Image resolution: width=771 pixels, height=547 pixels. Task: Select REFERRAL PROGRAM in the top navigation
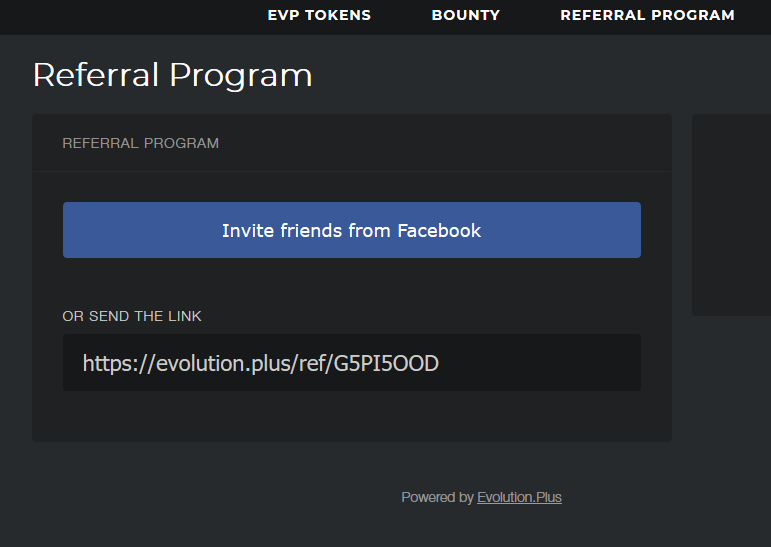pos(647,16)
